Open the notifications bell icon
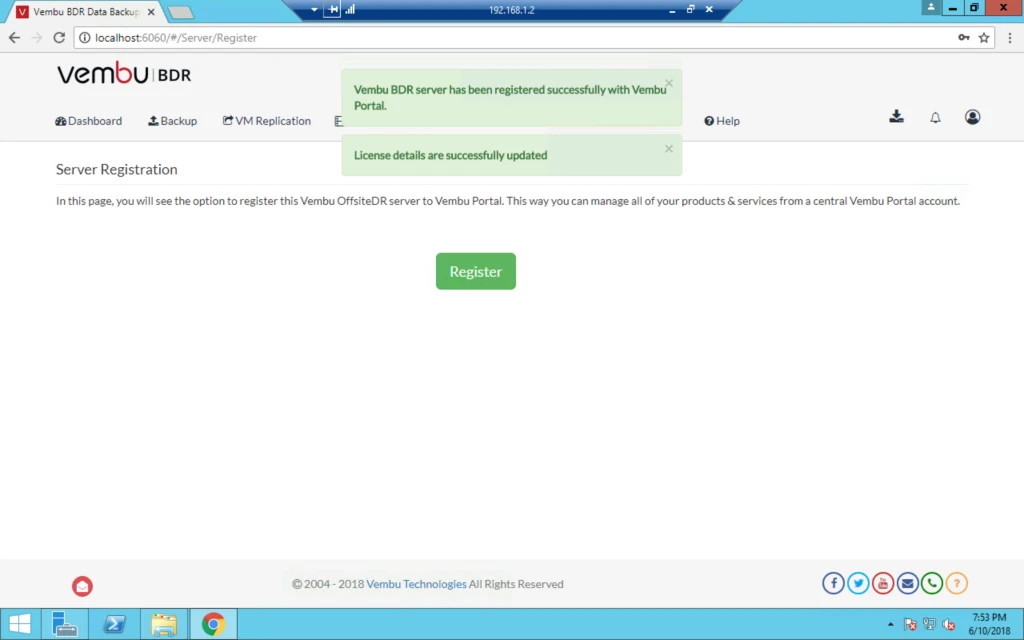This screenshot has height=640, width=1024. 935,118
